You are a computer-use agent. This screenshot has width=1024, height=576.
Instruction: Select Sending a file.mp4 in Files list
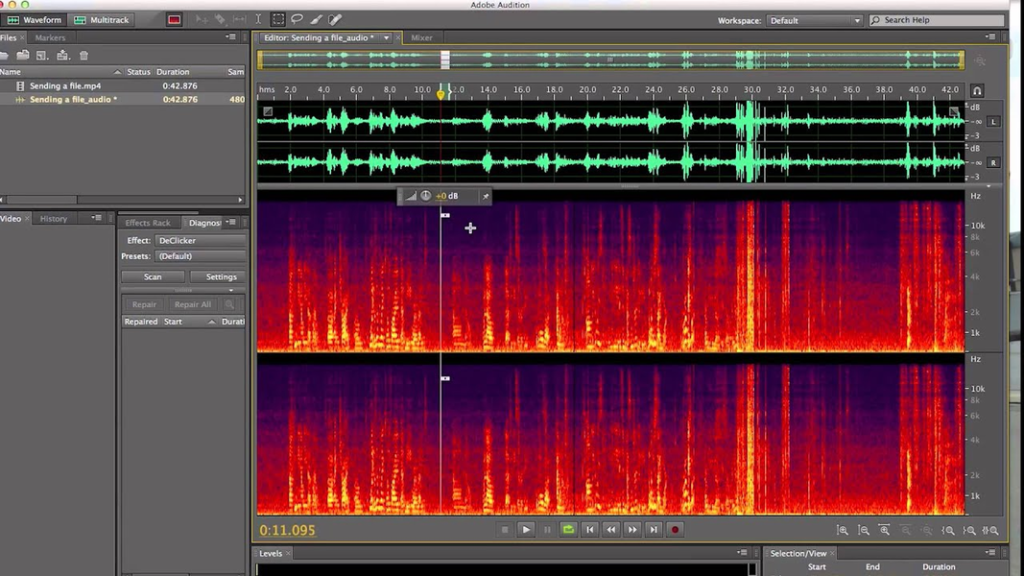(x=65, y=86)
